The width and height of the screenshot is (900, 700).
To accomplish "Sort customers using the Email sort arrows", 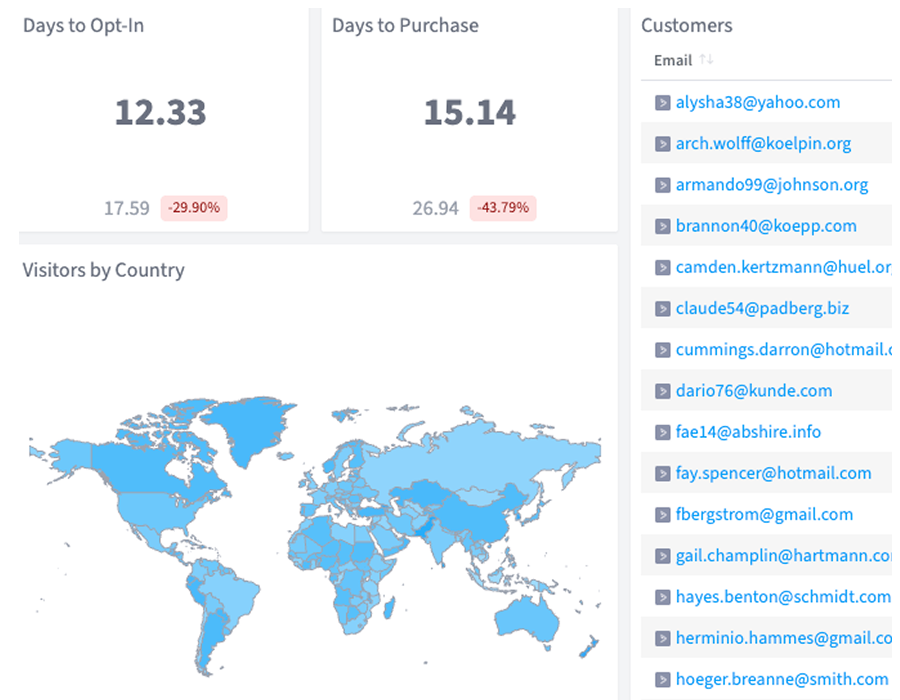I will point(706,60).
